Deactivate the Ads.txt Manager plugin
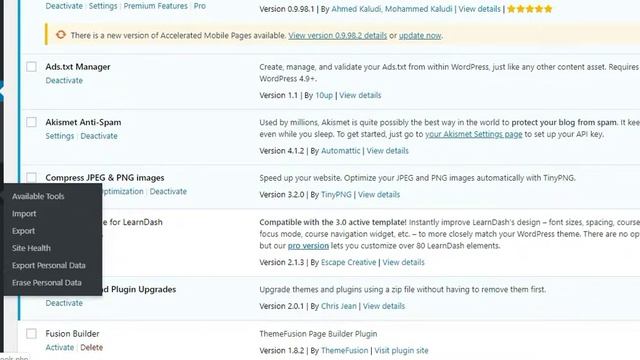This screenshot has width=640, height=360. point(64,80)
